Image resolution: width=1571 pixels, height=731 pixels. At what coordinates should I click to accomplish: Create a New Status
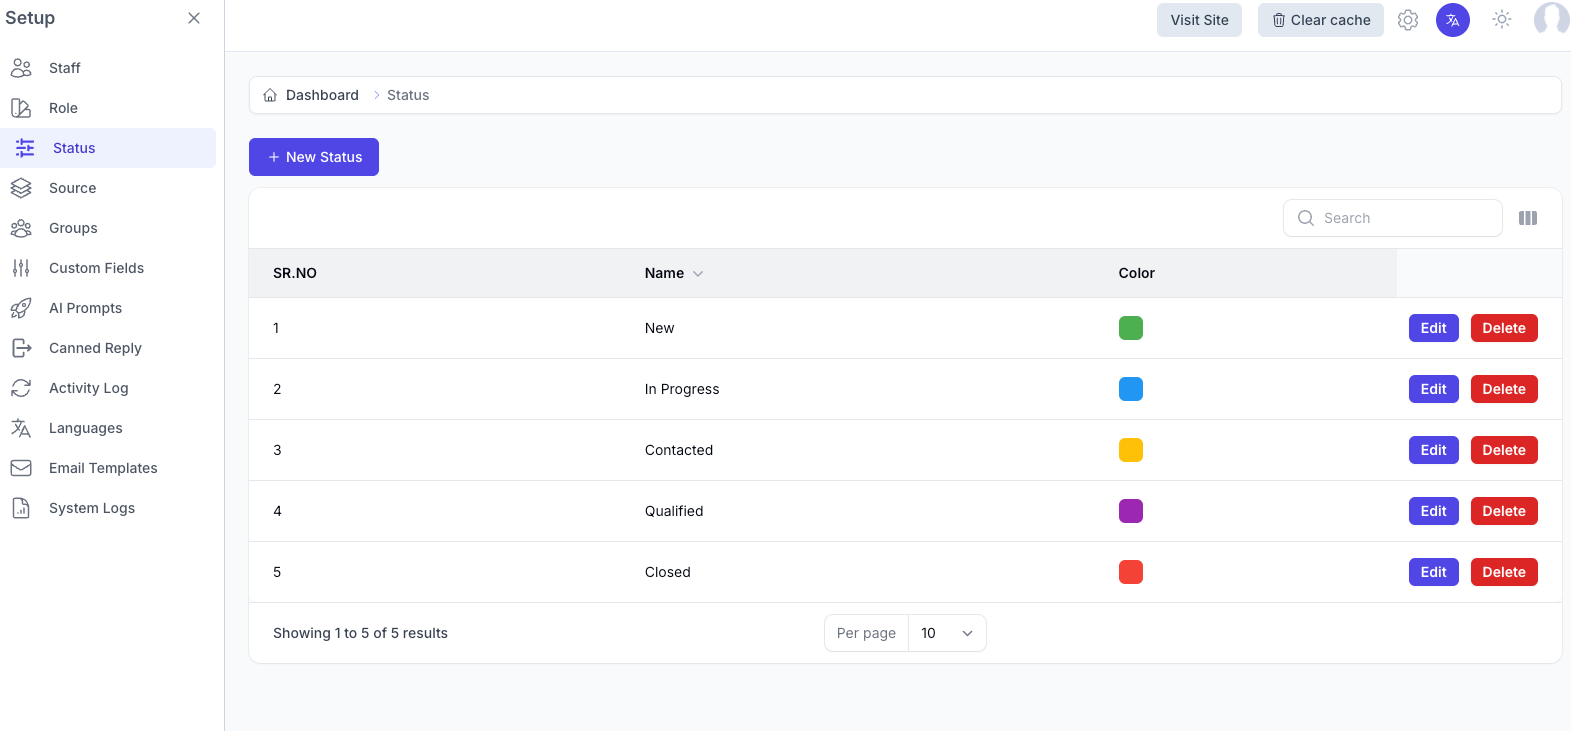pos(314,157)
